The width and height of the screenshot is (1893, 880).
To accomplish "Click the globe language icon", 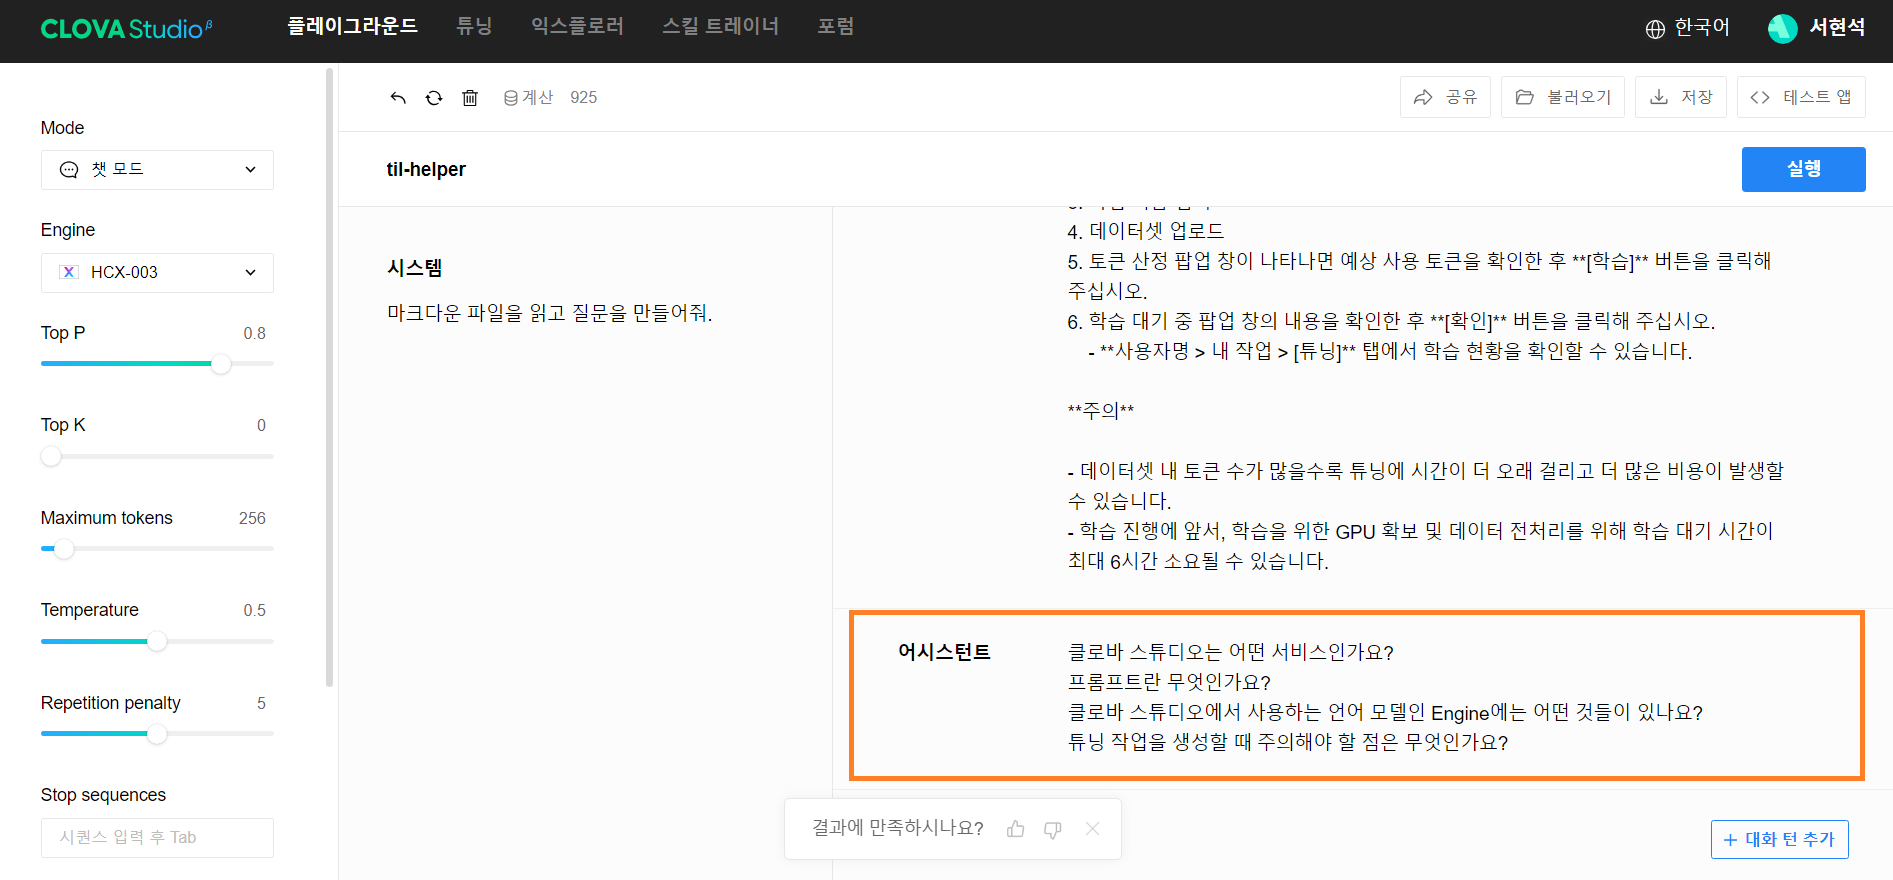I will tap(1655, 29).
